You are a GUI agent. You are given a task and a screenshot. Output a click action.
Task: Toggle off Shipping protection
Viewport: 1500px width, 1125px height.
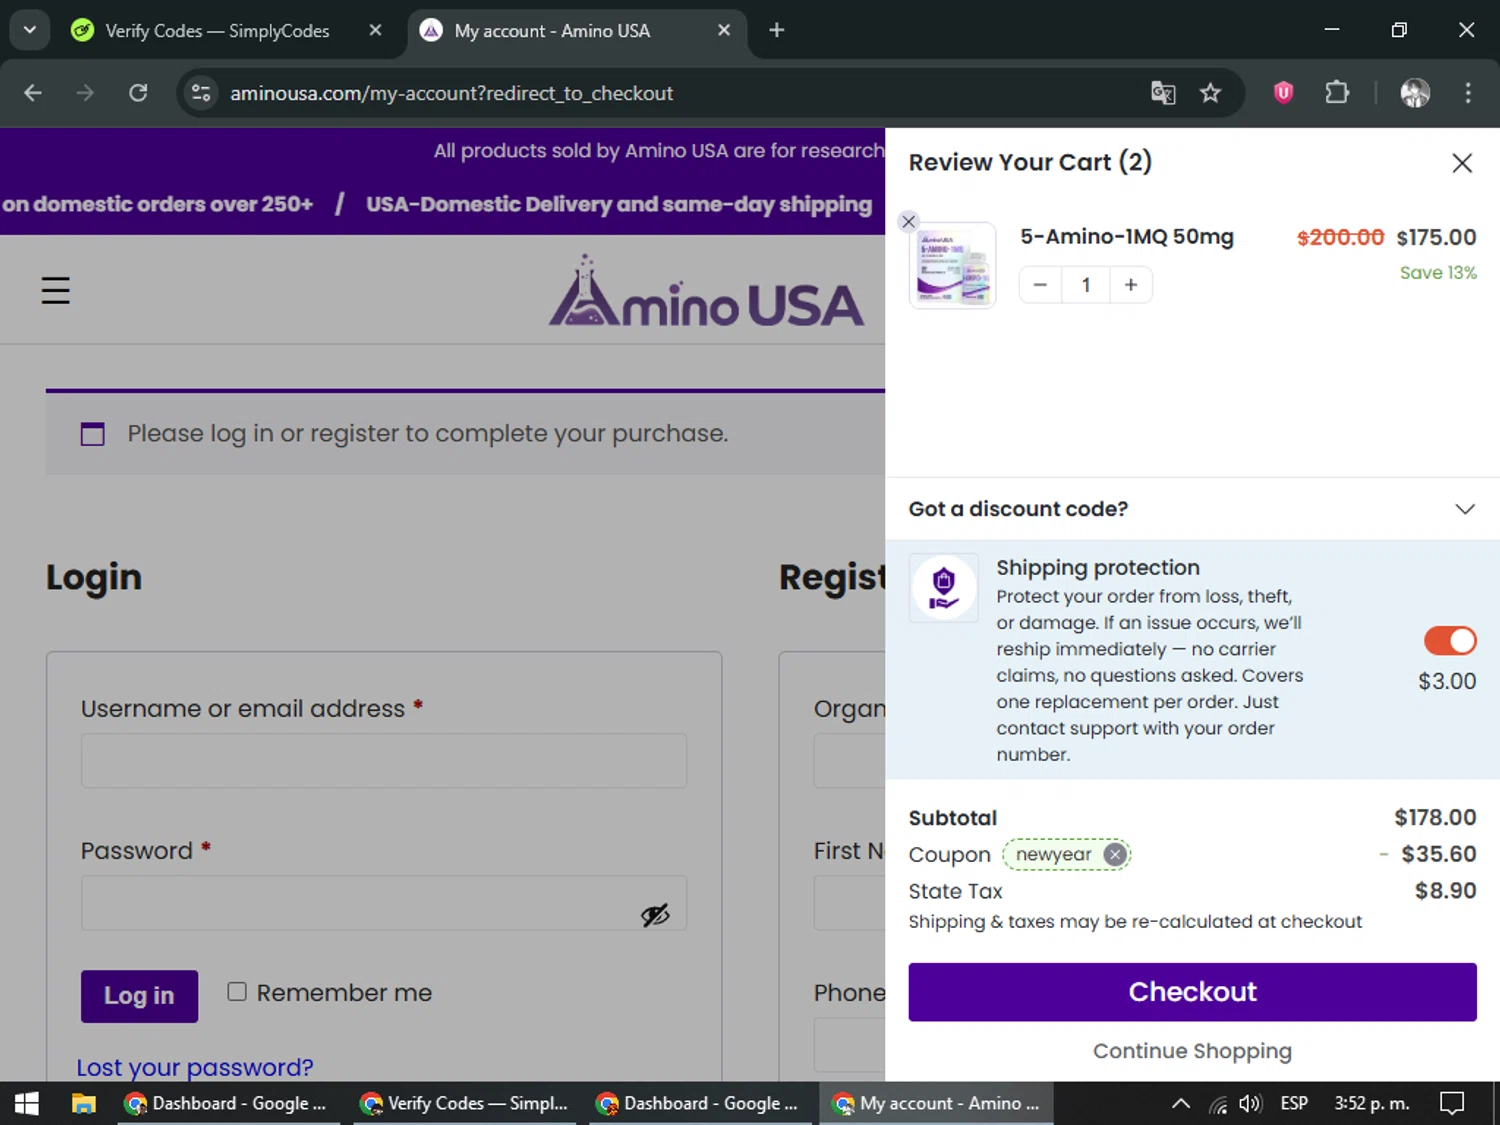point(1450,641)
